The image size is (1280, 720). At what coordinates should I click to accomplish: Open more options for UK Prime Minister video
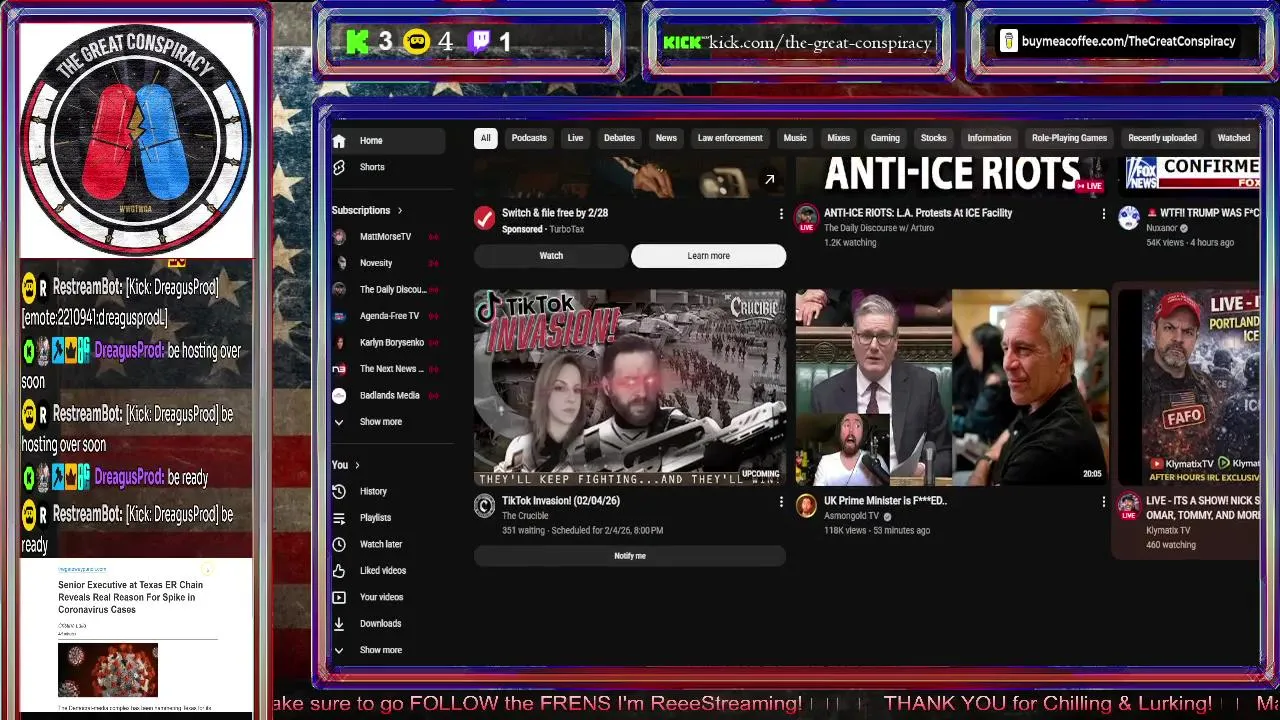click(x=1103, y=502)
